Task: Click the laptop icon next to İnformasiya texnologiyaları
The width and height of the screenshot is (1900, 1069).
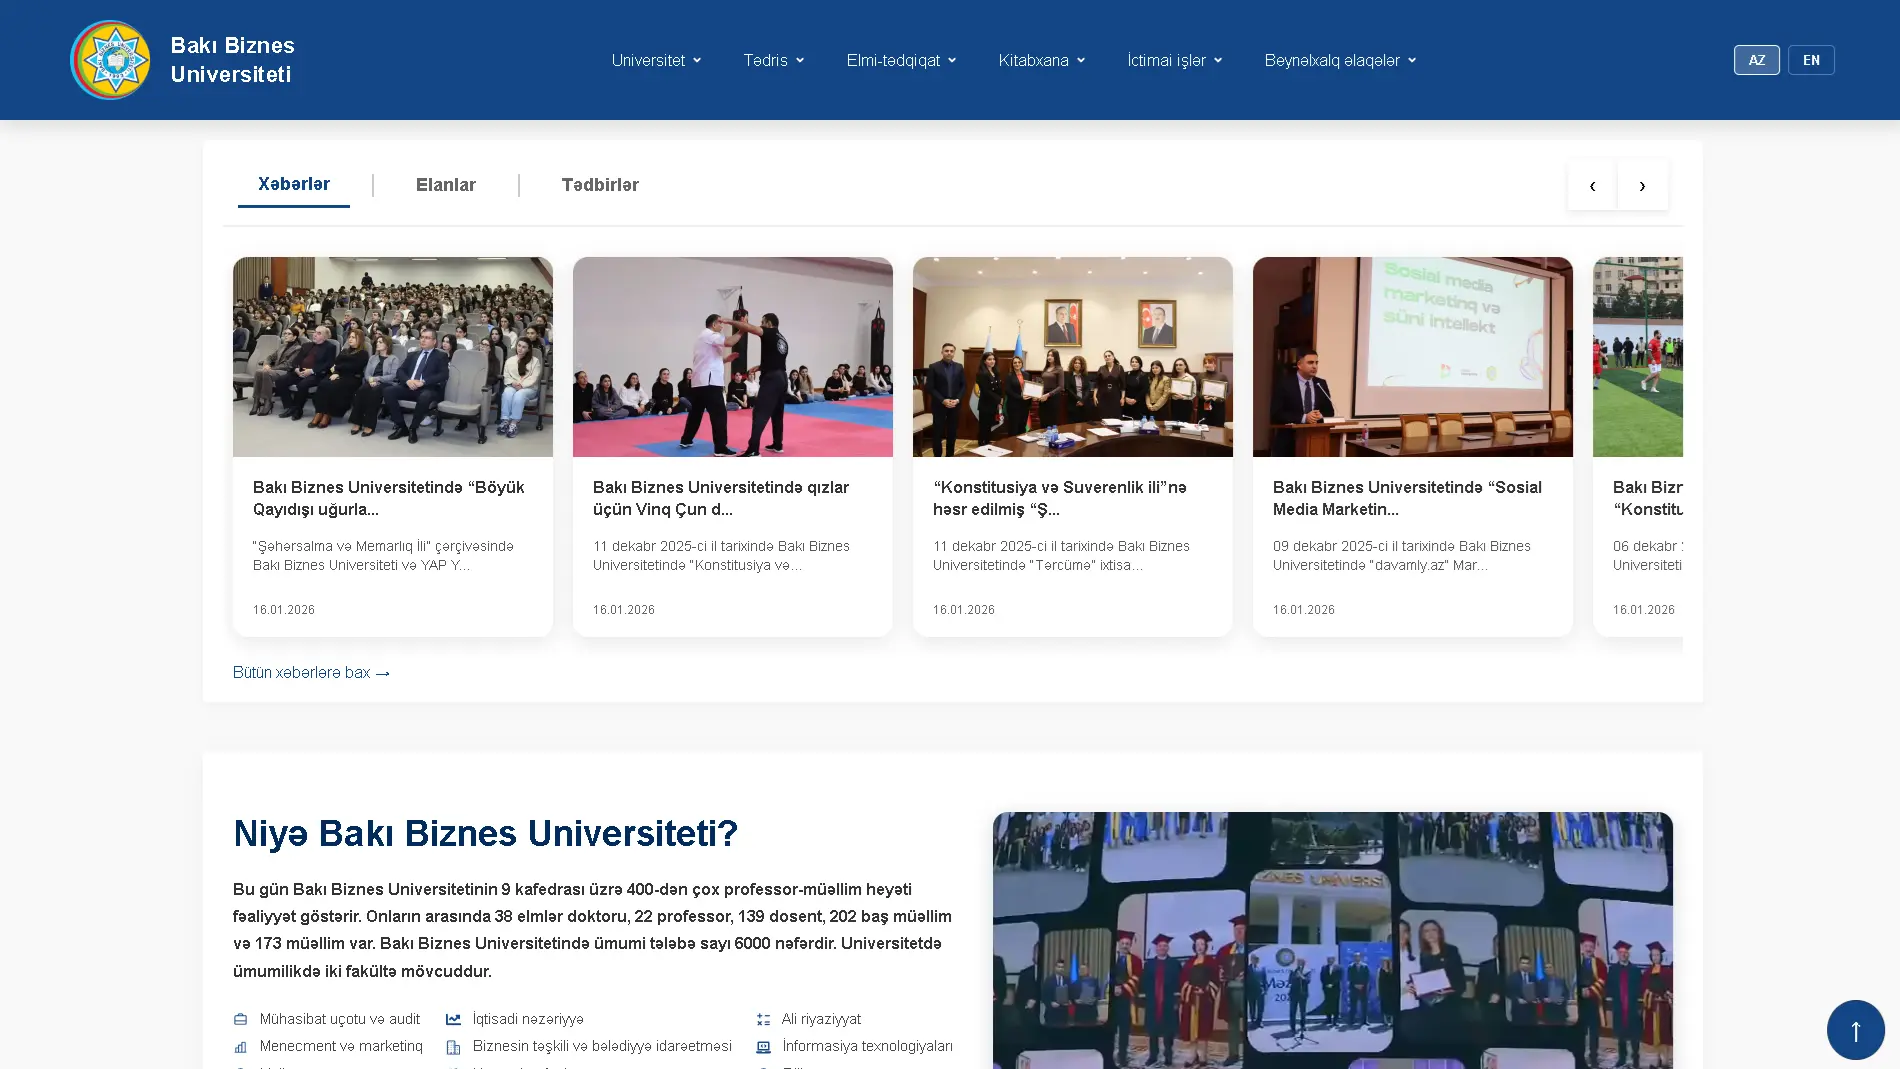Action: pyautogui.click(x=764, y=1046)
